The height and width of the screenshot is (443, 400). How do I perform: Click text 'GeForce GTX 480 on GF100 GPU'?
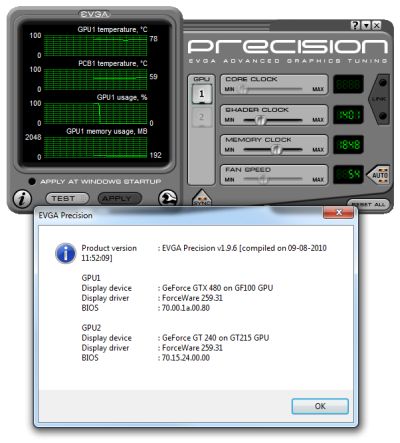pos(217,288)
